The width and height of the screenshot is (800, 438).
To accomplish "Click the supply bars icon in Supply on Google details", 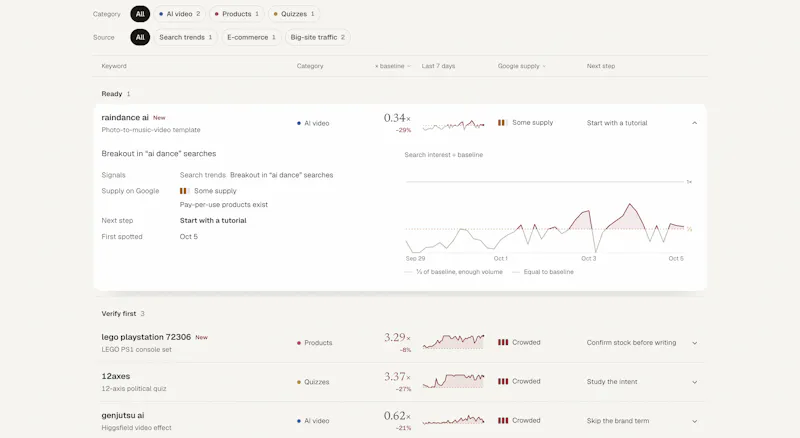I will 184,191.
